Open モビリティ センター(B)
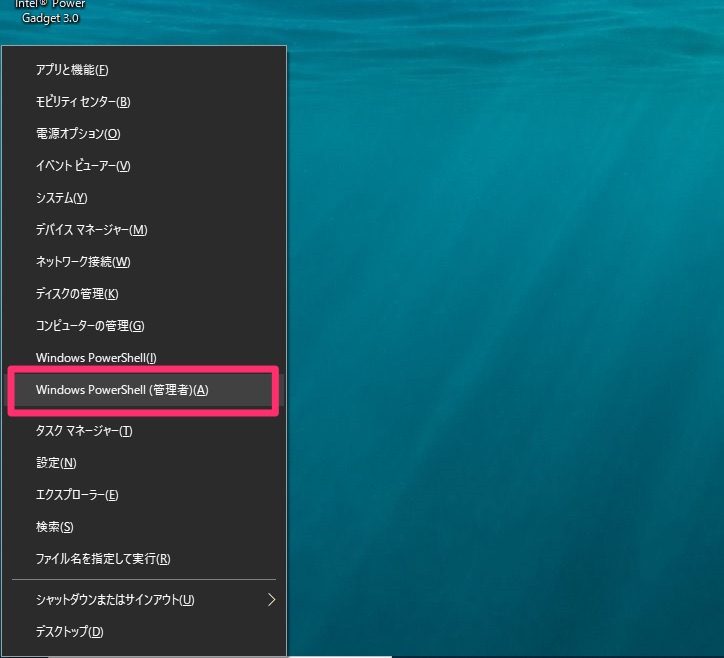Viewport: 724px width, 658px height. click(144, 102)
